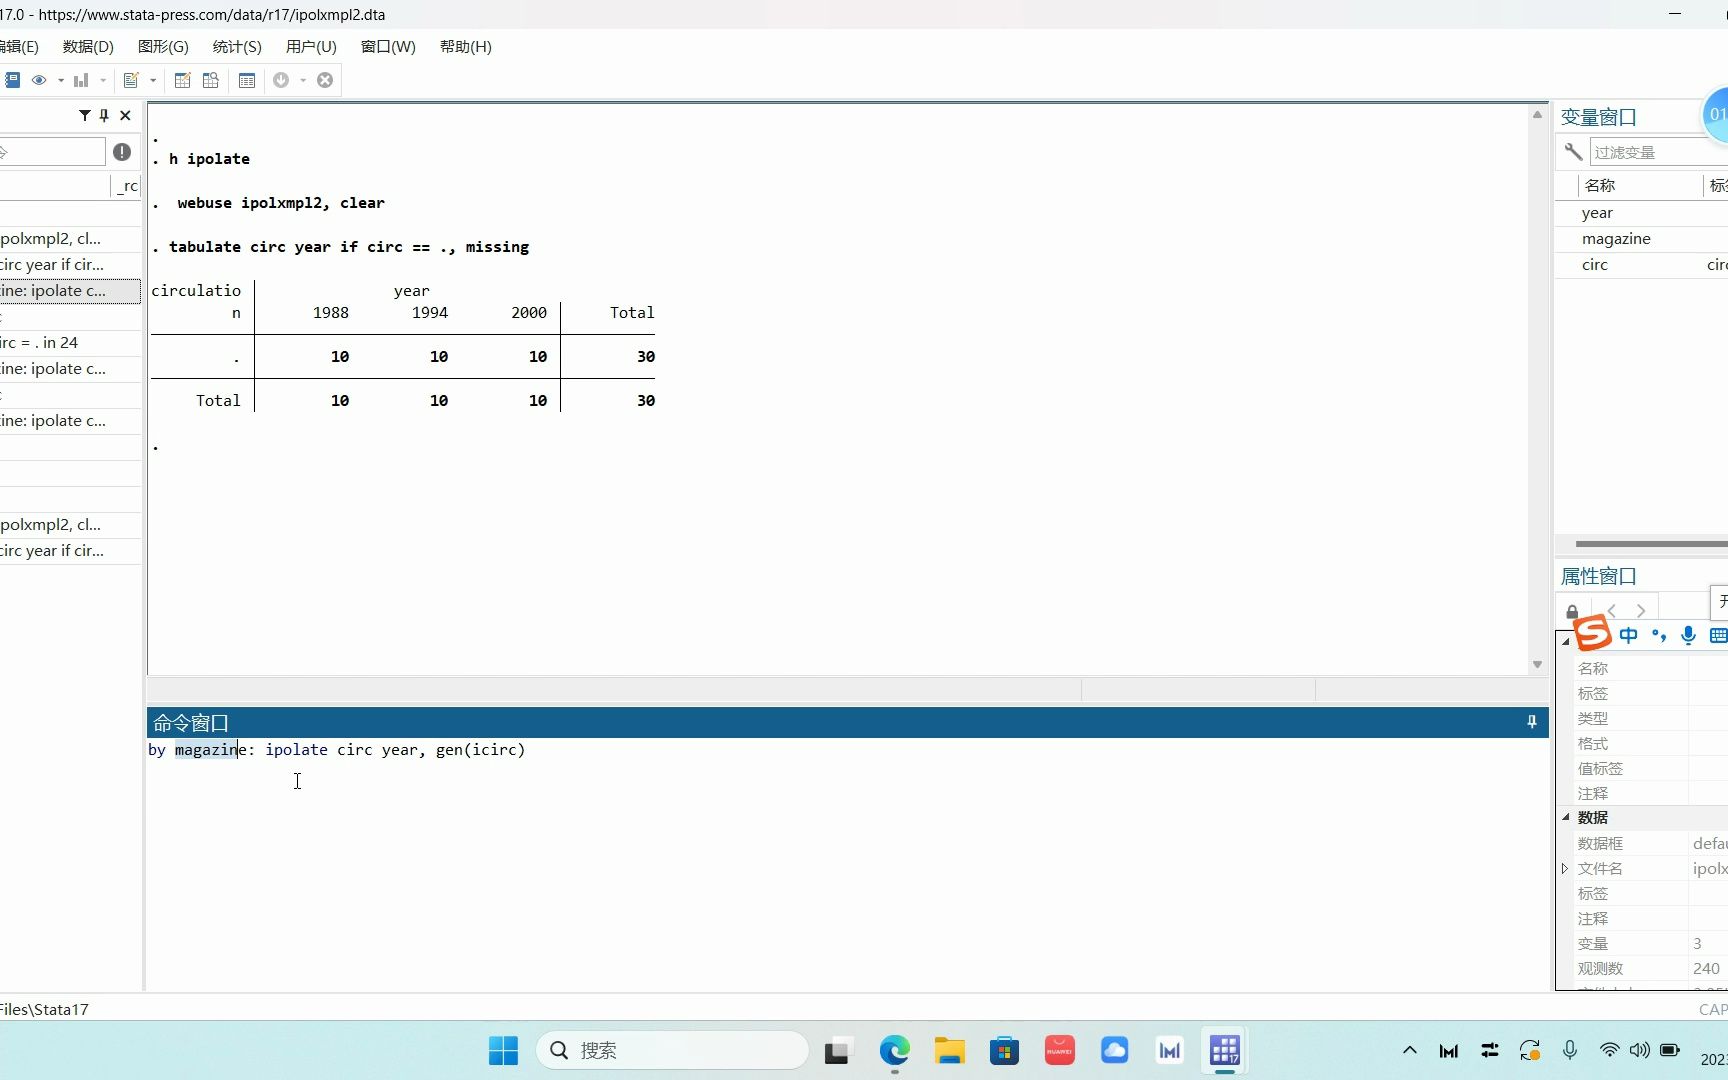Screen dimensions: 1728x1080
Task: Open Microsoft Edge from taskbar
Action: pyautogui.click(x=895, y=1051)
